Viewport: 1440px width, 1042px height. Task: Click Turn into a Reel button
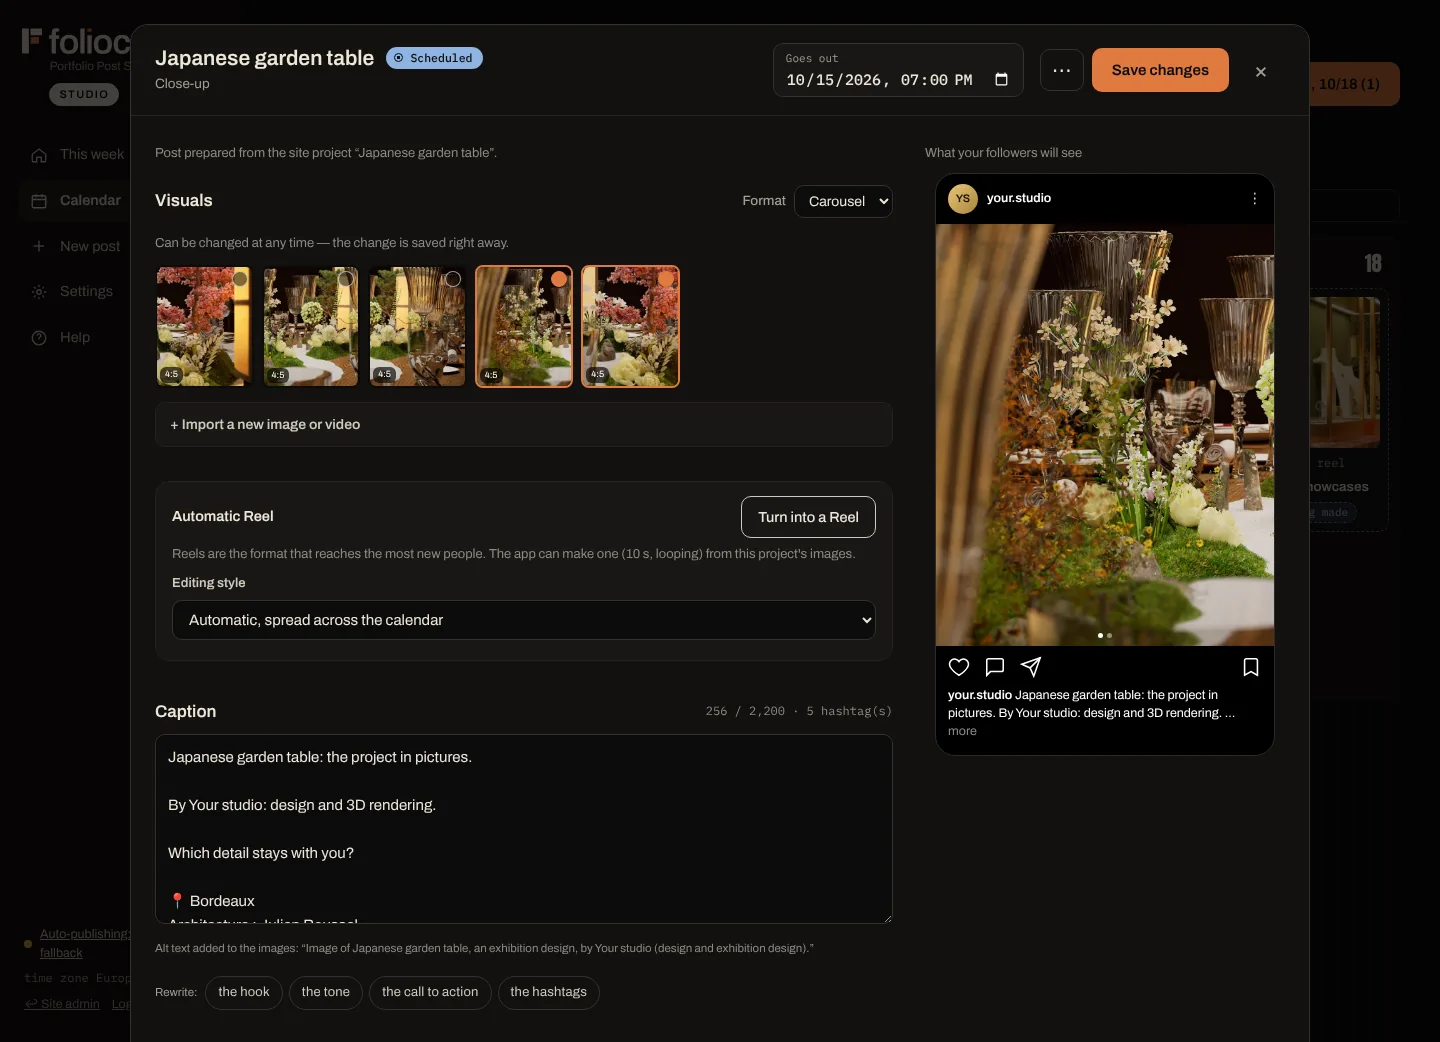point(808,517)
